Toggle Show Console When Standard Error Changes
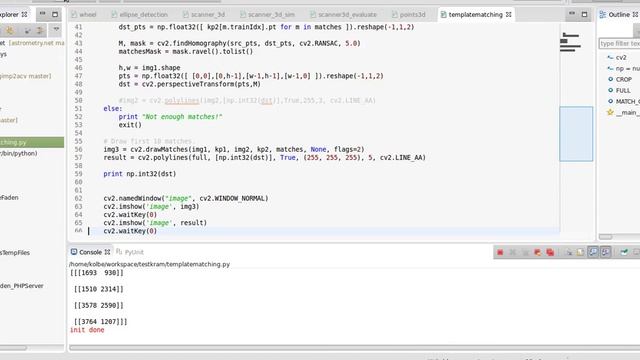640x360 pixels. click(x=606, y=253)
